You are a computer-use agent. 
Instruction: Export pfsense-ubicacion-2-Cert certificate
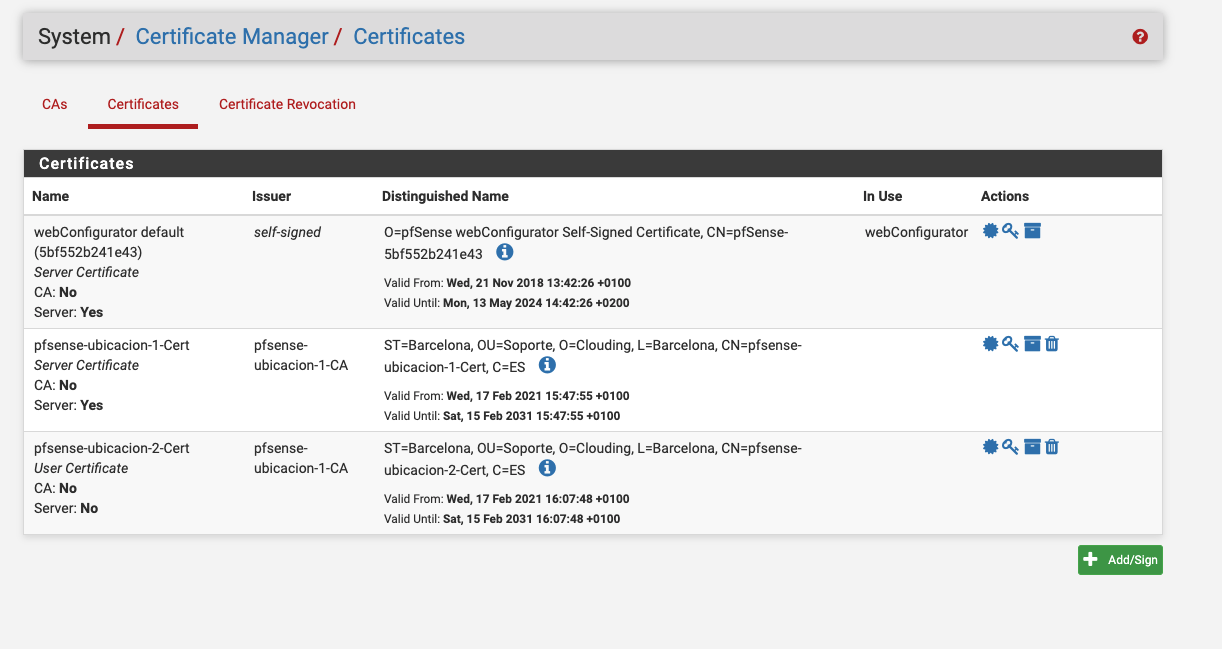(990, 447)
